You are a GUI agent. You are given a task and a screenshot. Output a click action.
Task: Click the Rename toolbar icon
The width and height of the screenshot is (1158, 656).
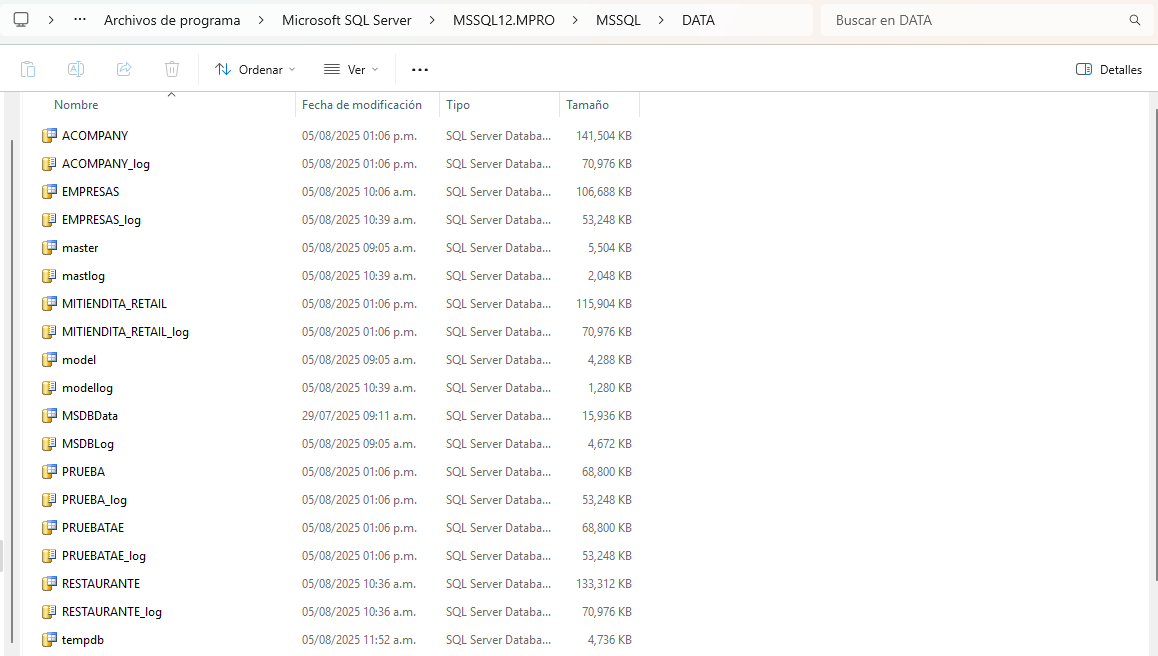coord(75,69)
